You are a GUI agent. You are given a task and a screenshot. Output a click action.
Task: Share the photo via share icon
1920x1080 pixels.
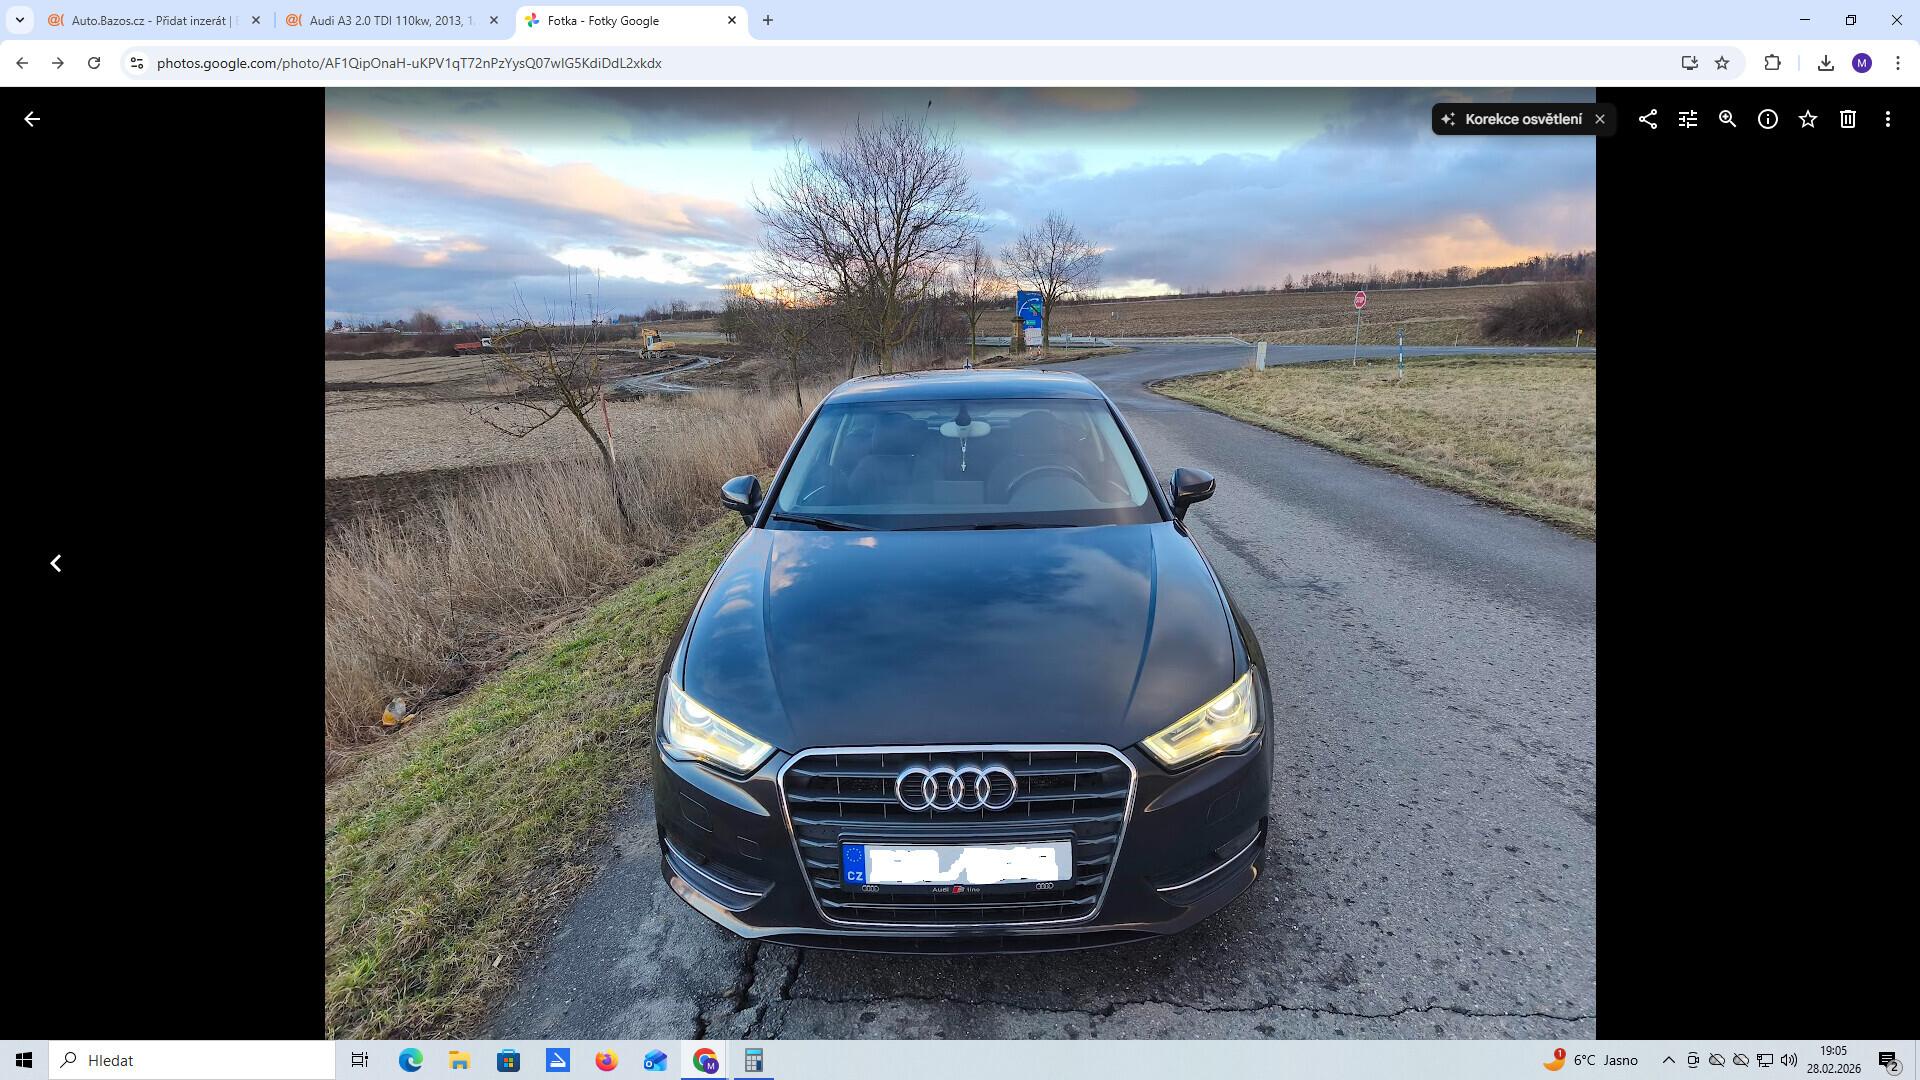click(x=1648, y=119)
